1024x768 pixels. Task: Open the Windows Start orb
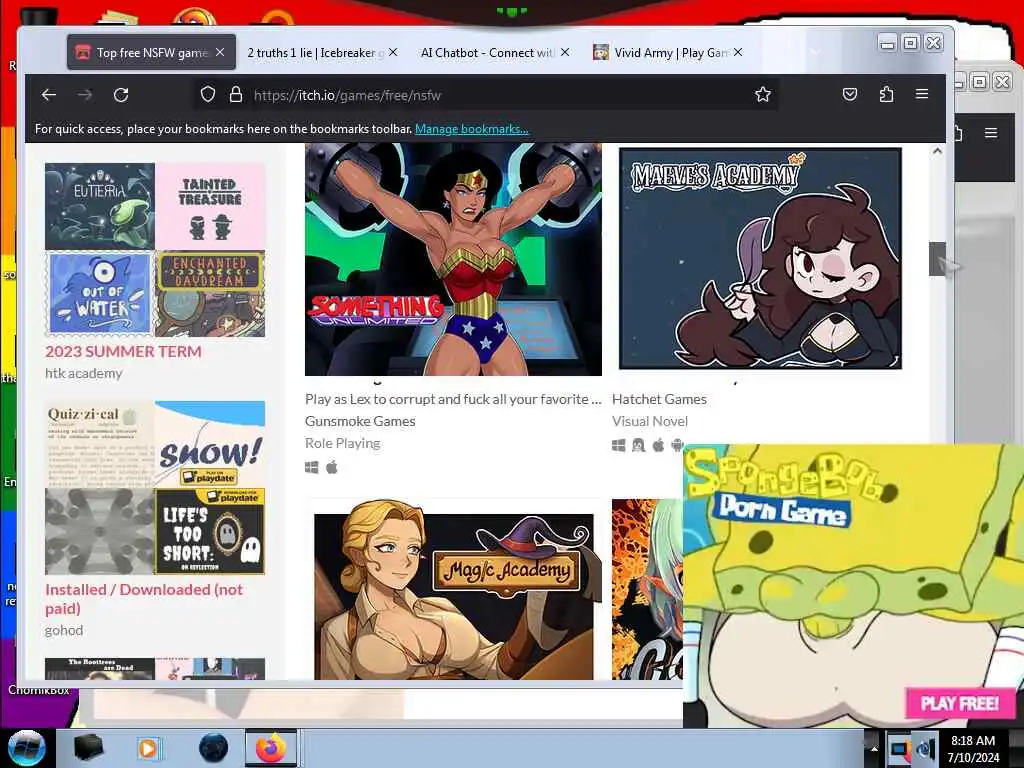click(26, 748)
